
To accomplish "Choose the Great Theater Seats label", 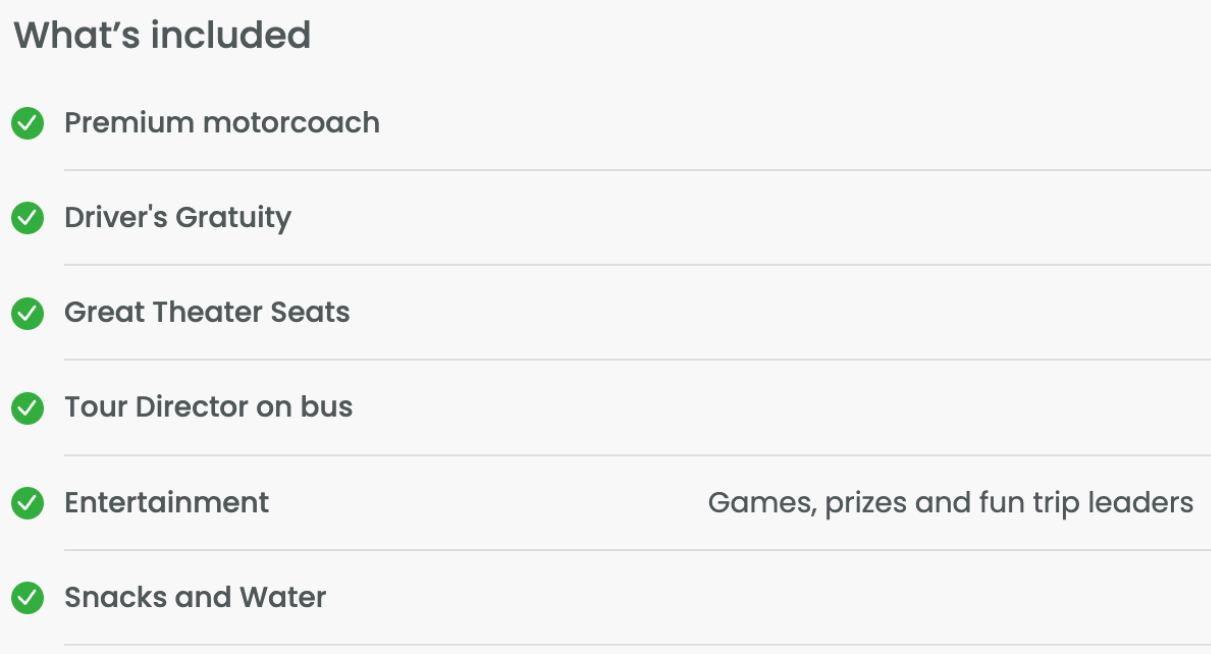I will pyautogui.click(x=207, y=312).
